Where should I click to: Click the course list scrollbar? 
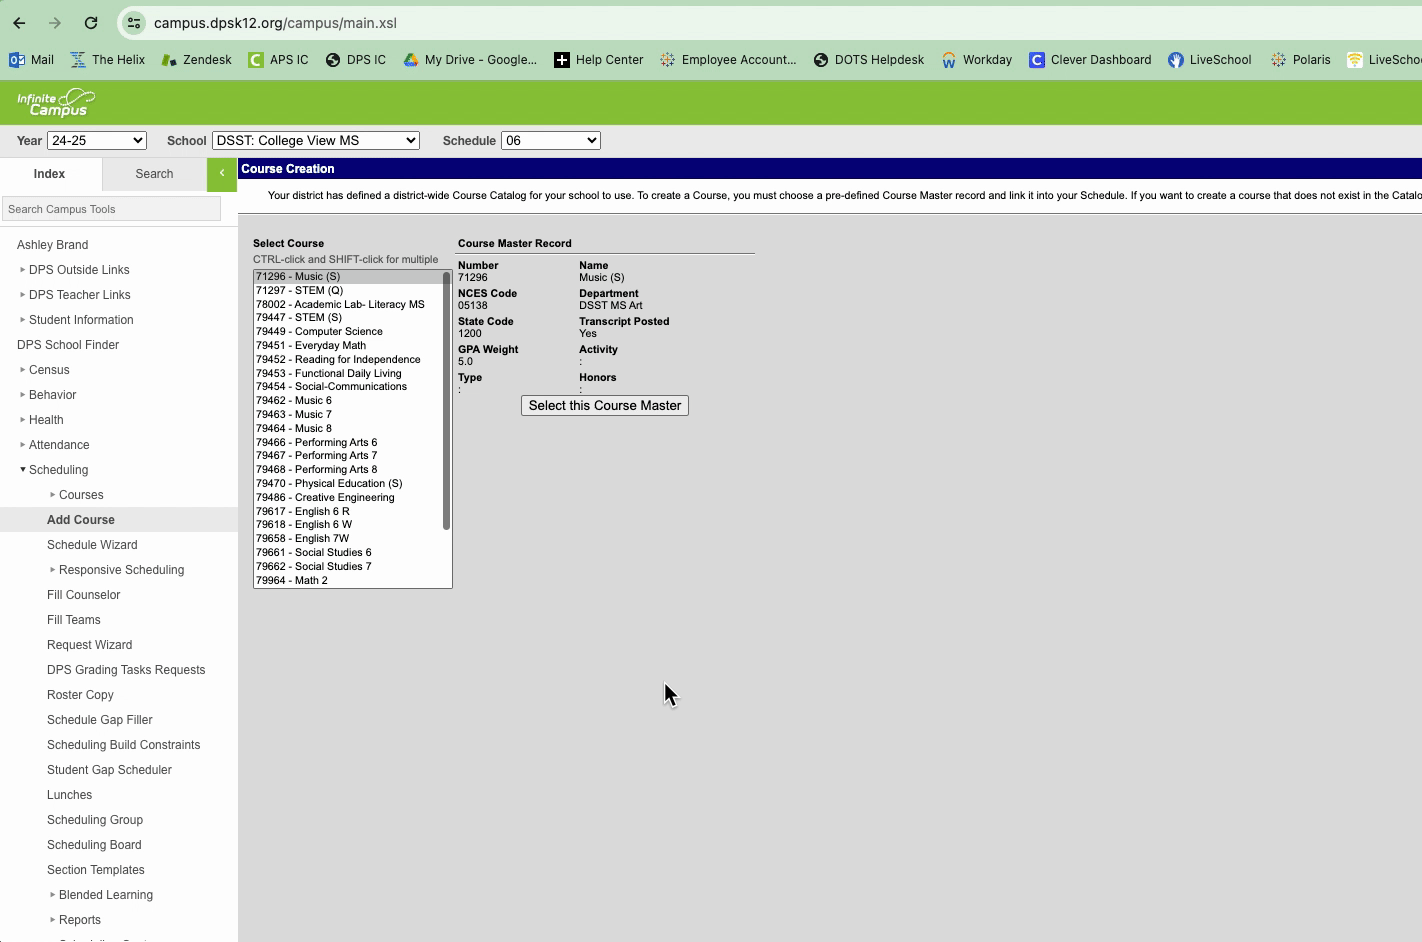tap(446, 400)
